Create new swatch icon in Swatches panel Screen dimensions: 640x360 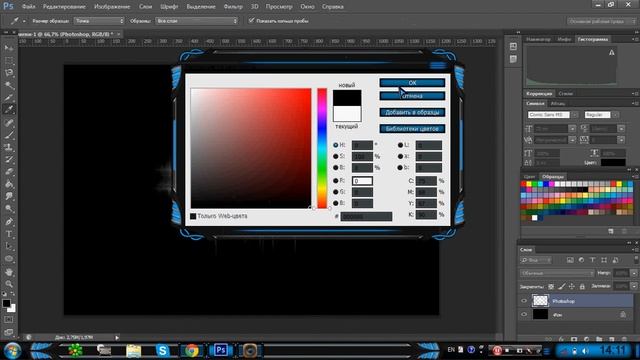[x=611, y=231]
